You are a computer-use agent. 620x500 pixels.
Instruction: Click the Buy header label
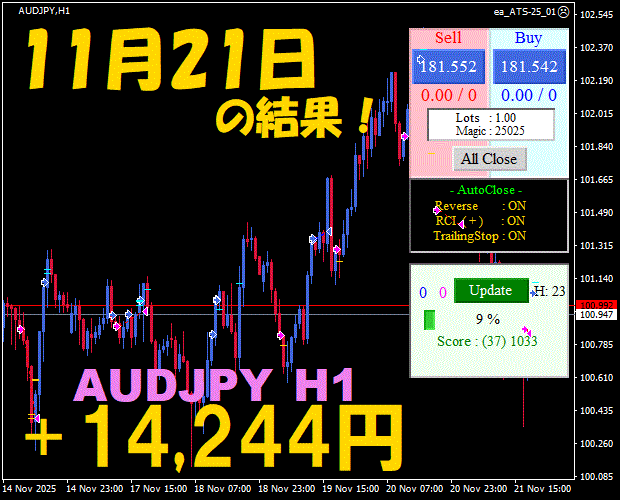point(528,38)
